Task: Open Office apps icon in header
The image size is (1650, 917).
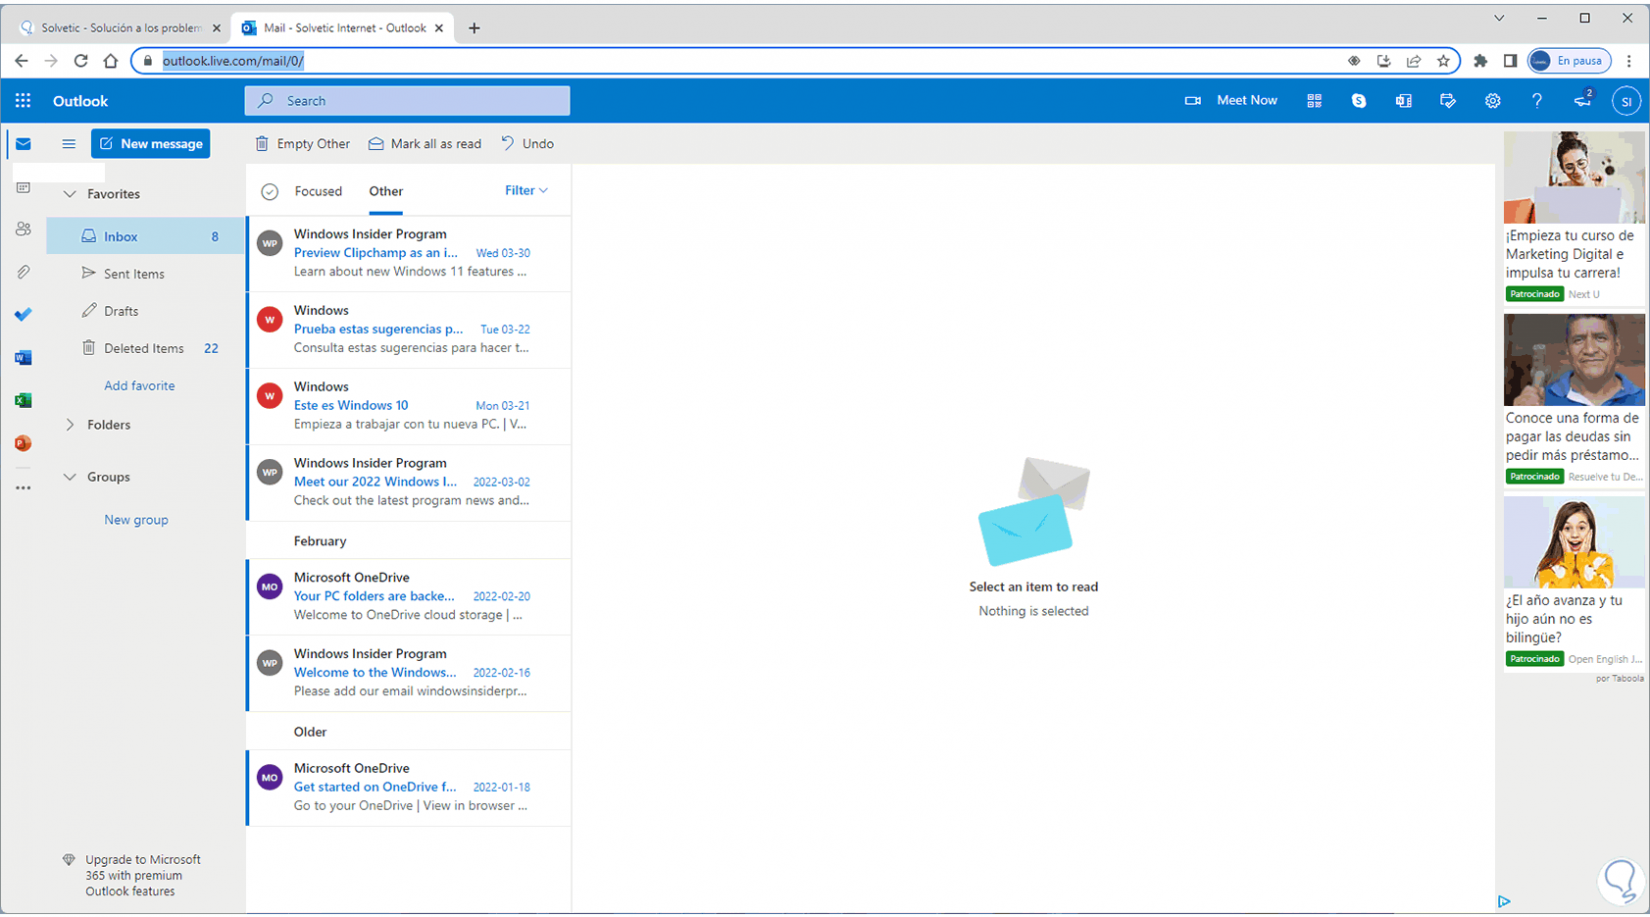Action: [x=1403, y=101]
